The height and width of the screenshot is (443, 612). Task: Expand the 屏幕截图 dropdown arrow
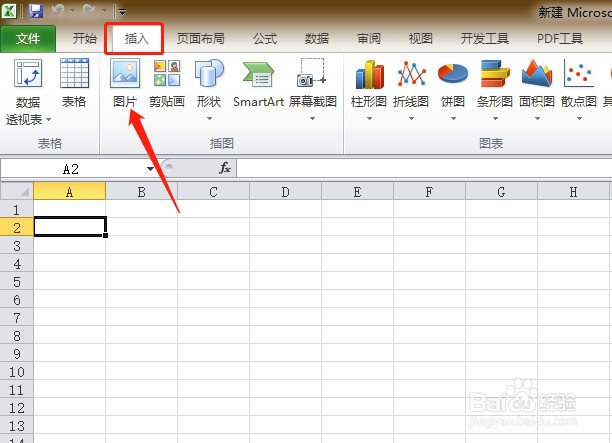[x=312, y=118]
